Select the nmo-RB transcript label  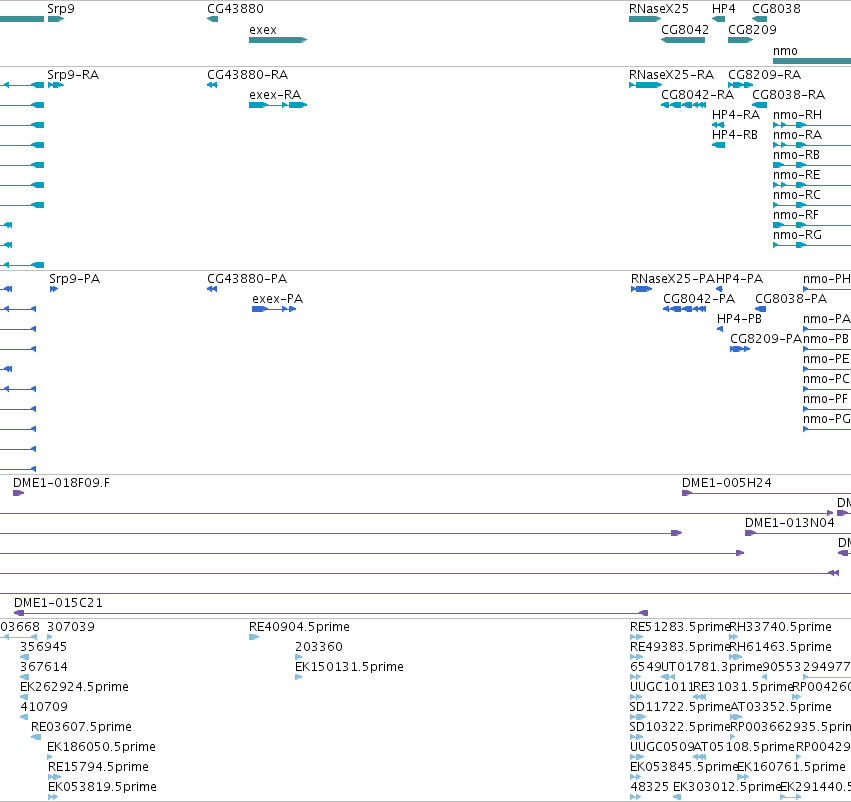796,155
